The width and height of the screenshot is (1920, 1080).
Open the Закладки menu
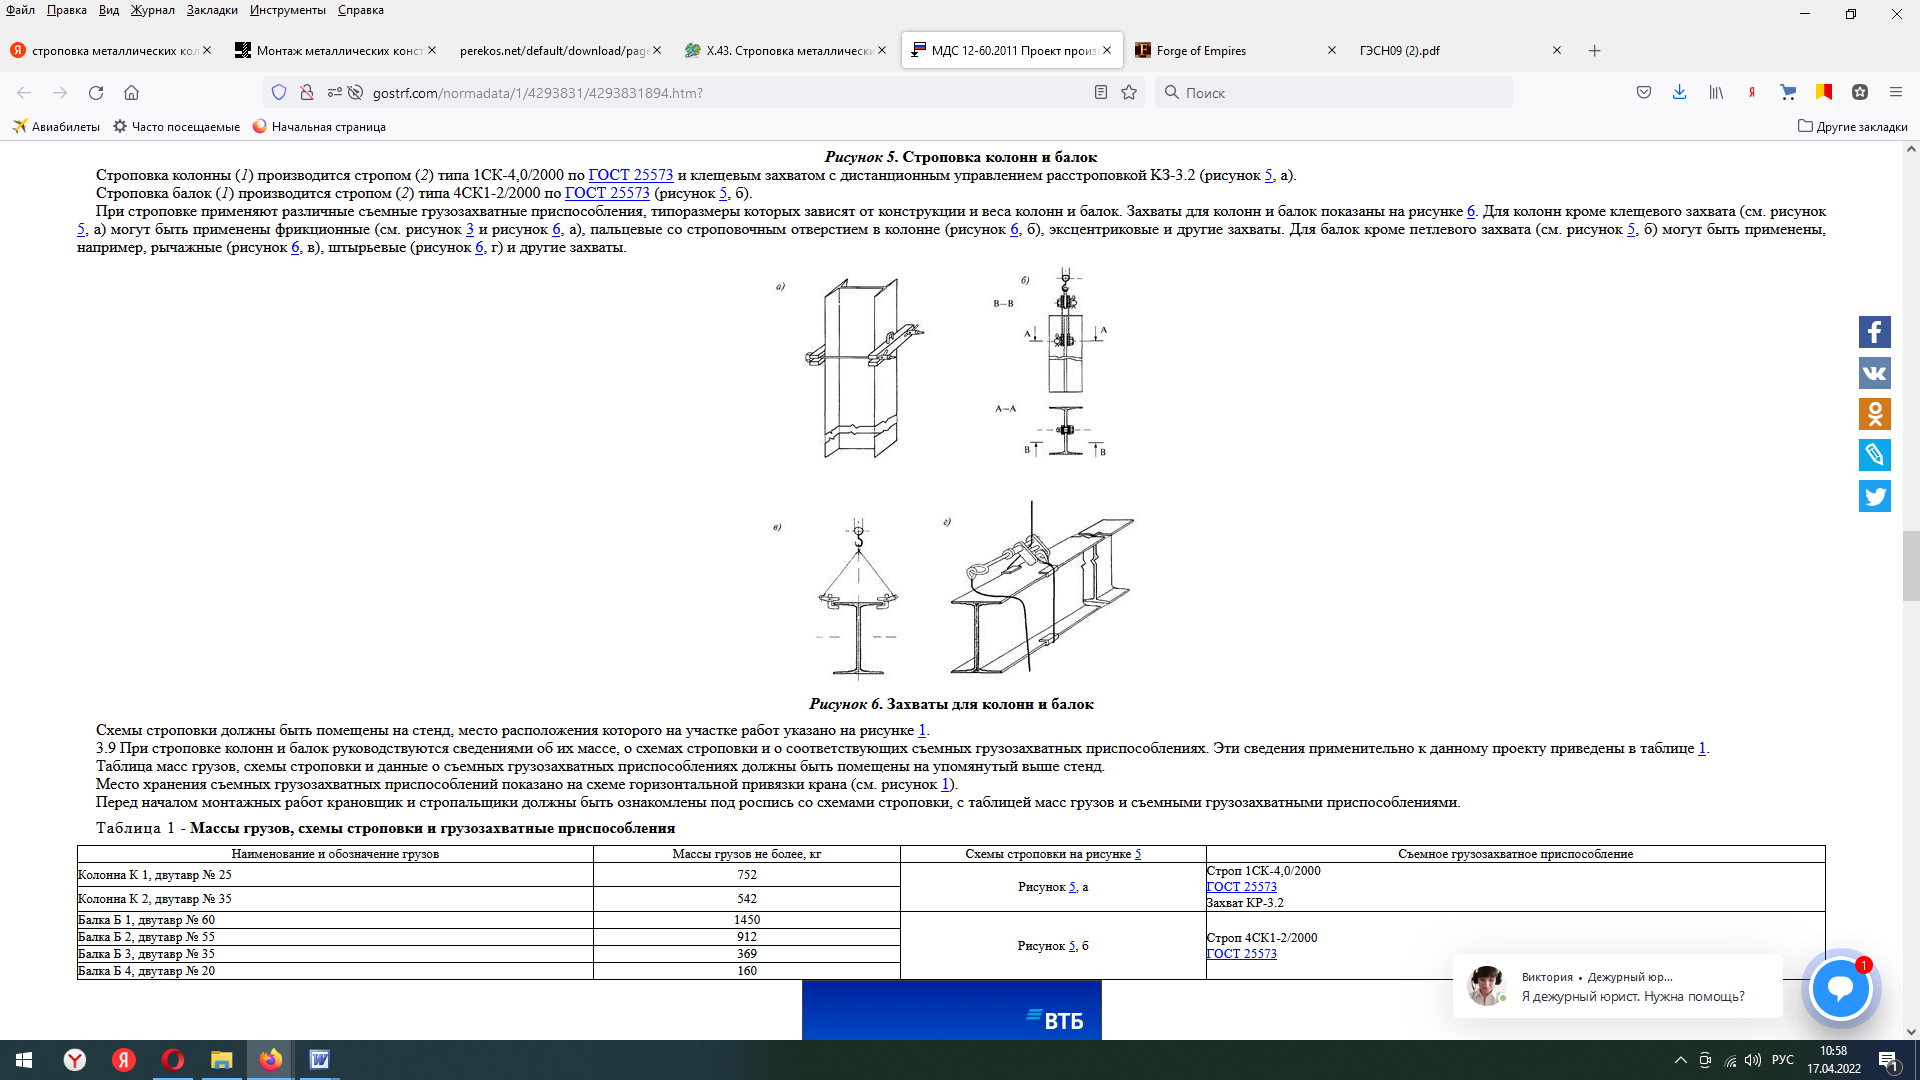point(212,10)
